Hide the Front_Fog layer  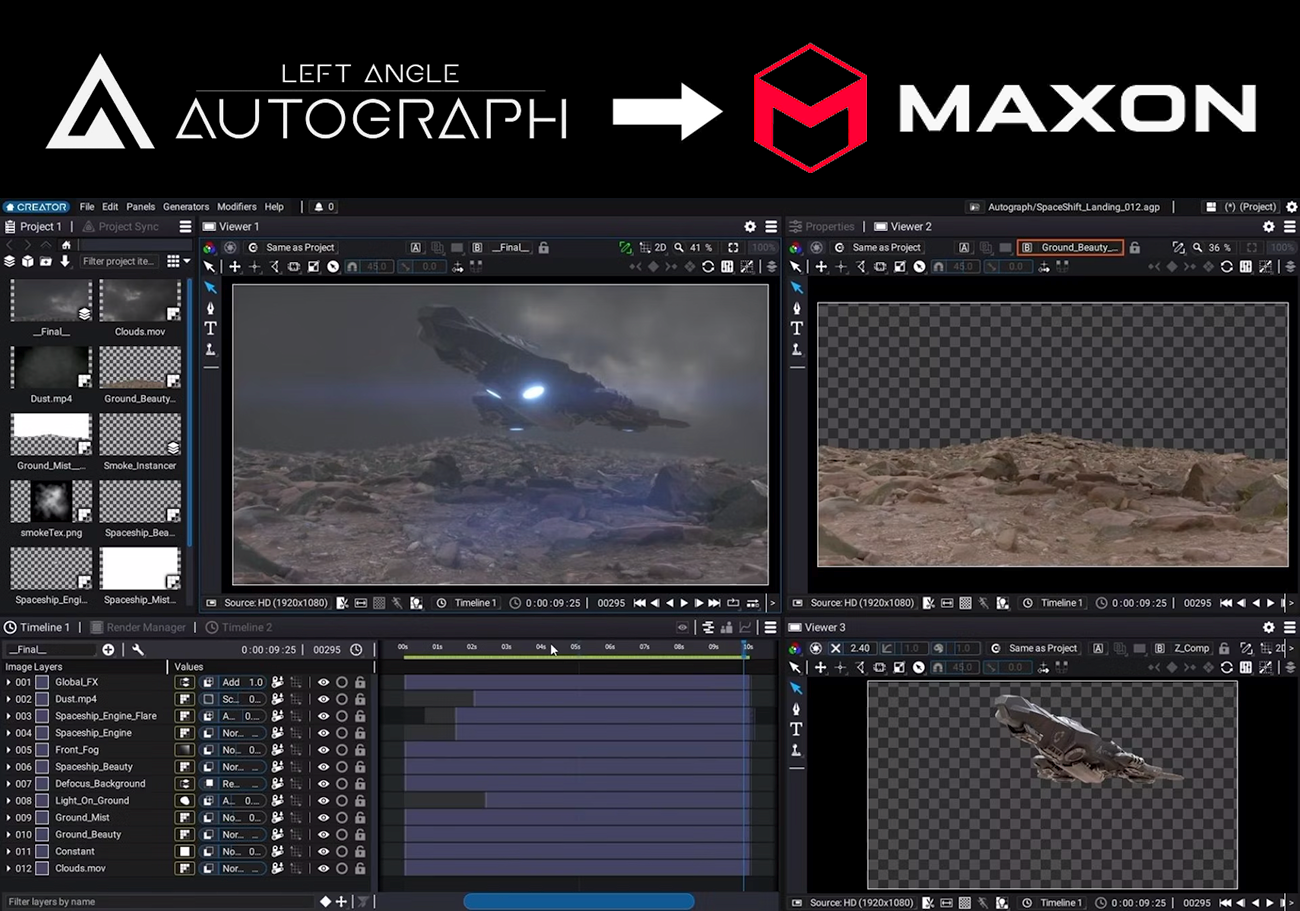[323, 750]
